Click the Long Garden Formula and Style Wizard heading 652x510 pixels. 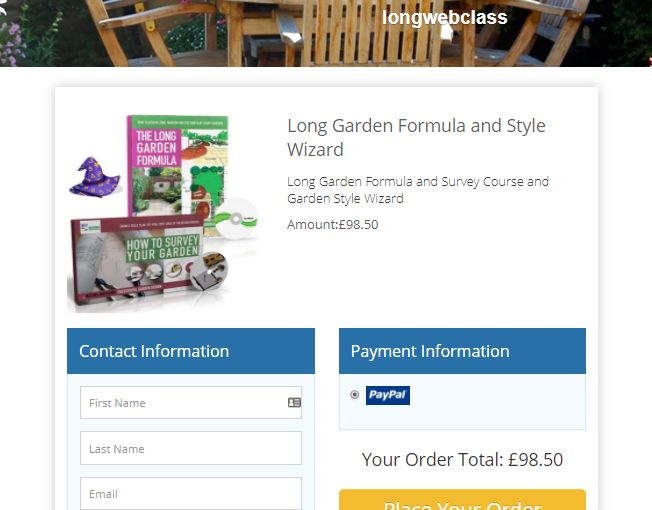coord(416,138)
